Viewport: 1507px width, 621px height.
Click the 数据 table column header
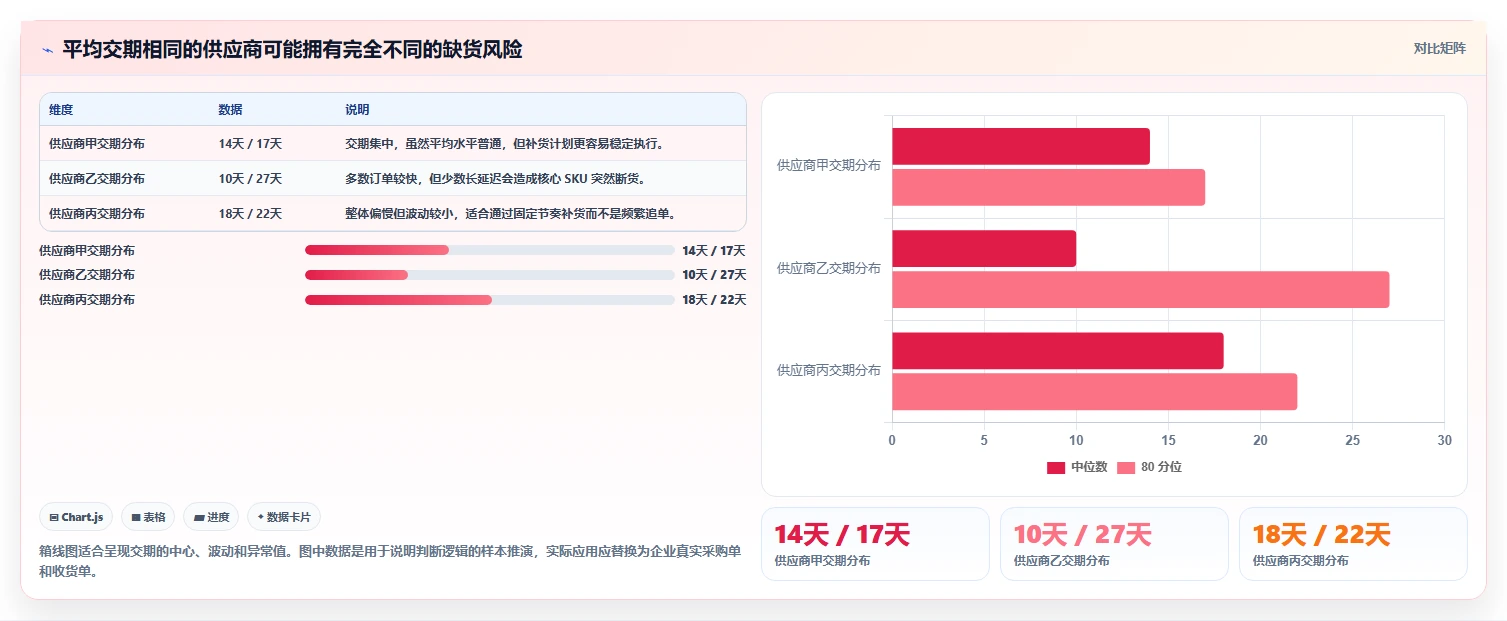230,110
